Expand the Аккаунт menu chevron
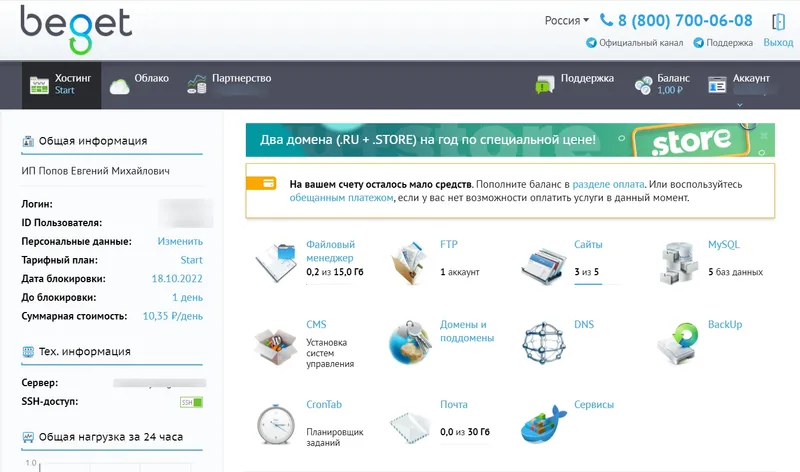Screen dimensions: 800x472 tap(739, 105)
